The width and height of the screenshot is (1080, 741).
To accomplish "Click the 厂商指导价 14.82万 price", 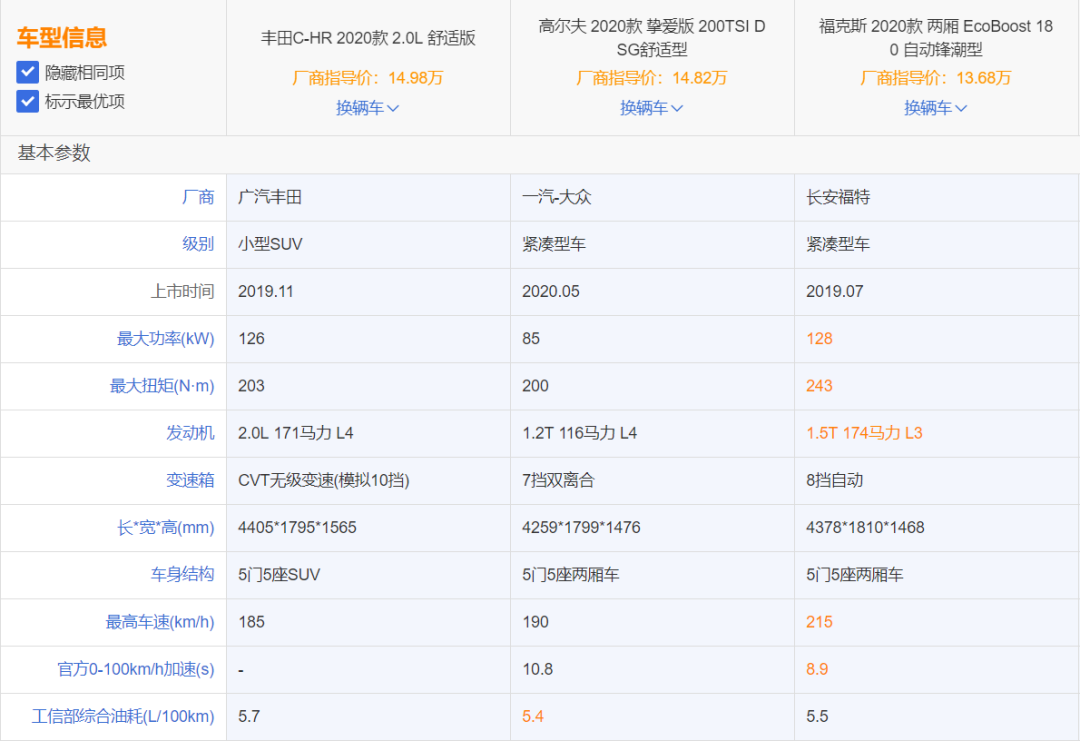I will (652, 78).
